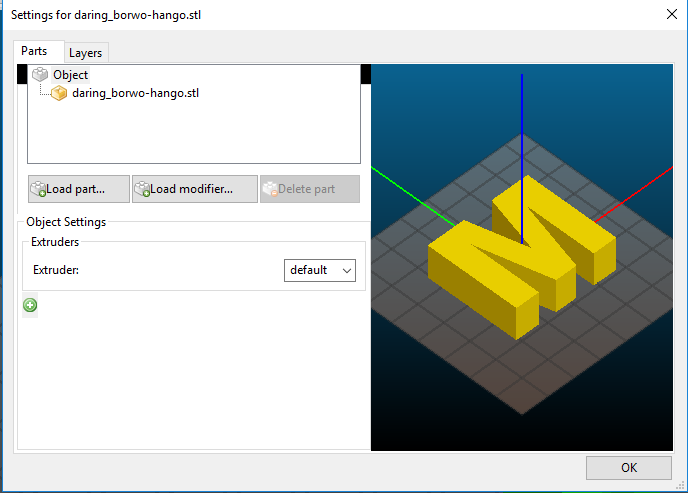Close the Settings dialog window

670,13
